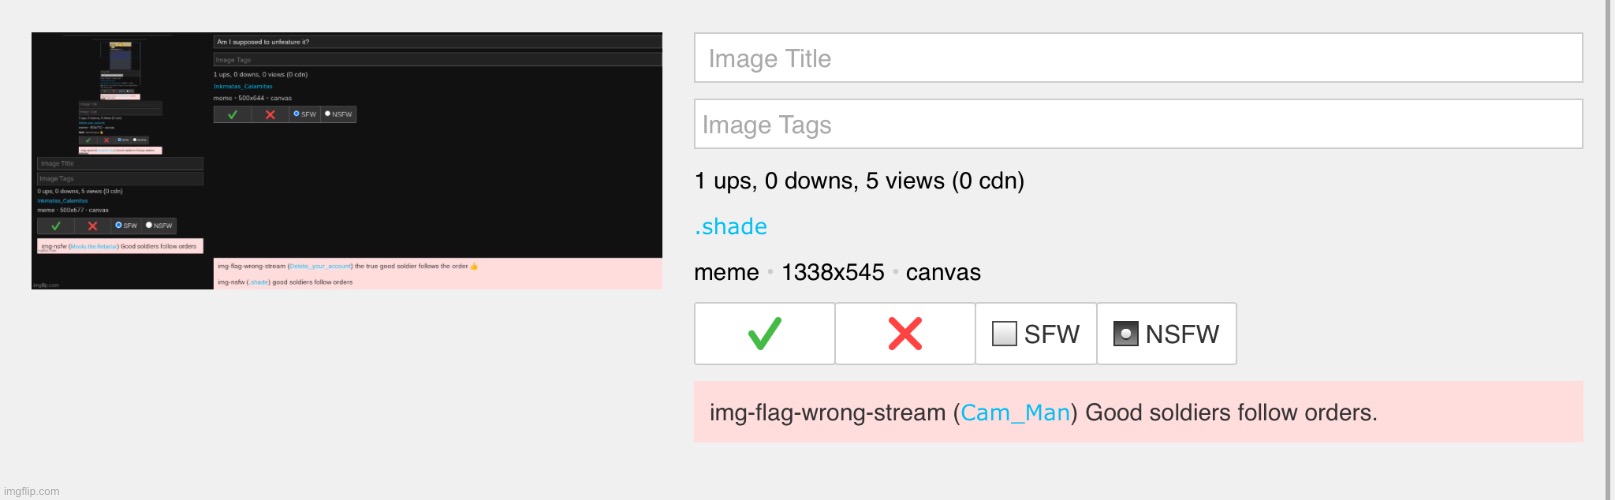
Task: Click the imgflip.com watermark at the bottom-left
Action: [x=32, y=491]
